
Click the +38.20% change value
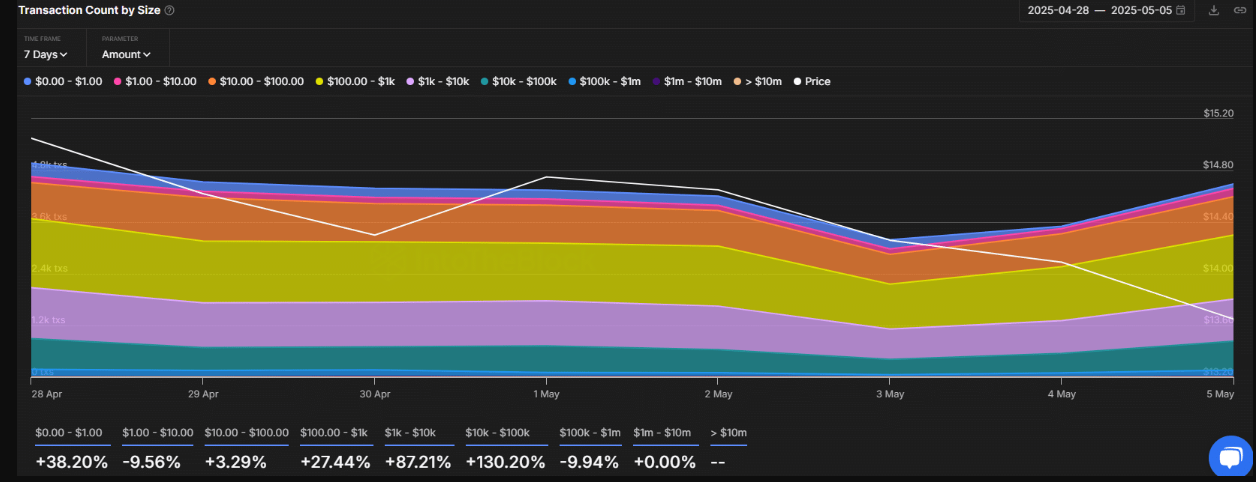(71, 462)
